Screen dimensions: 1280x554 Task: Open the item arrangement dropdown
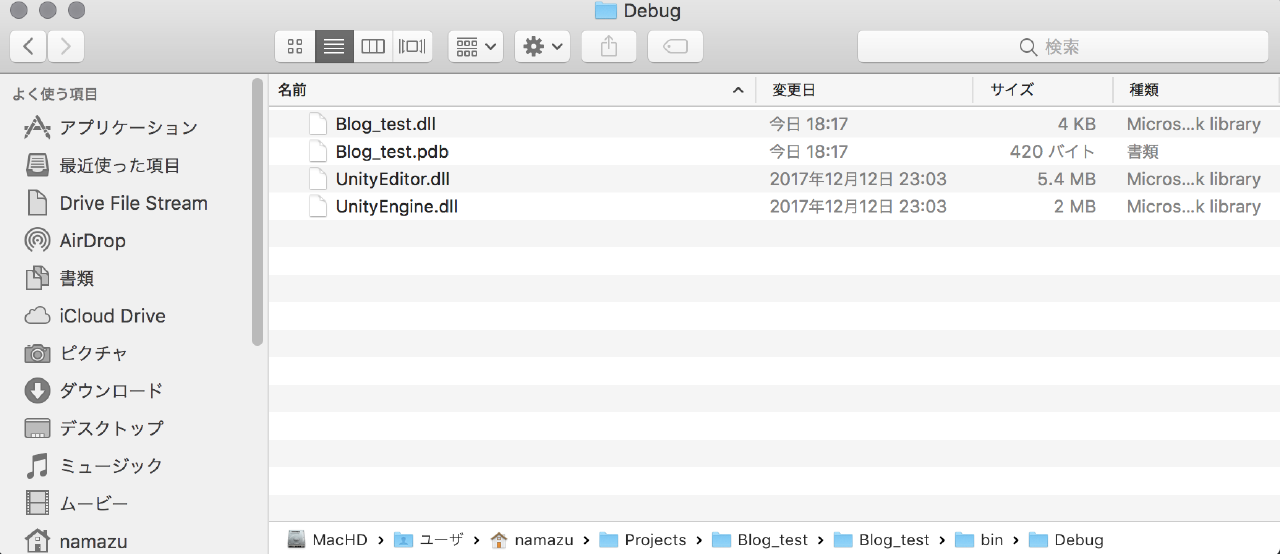(475, 46)
